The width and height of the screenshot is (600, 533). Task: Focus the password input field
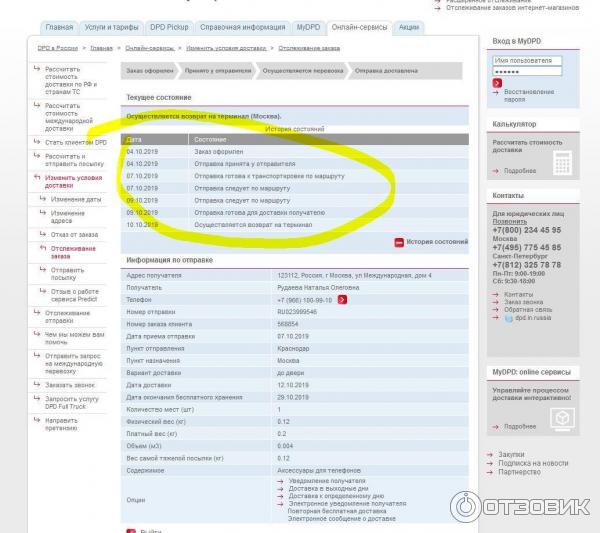pyautogui.click(x=527, y=71)
